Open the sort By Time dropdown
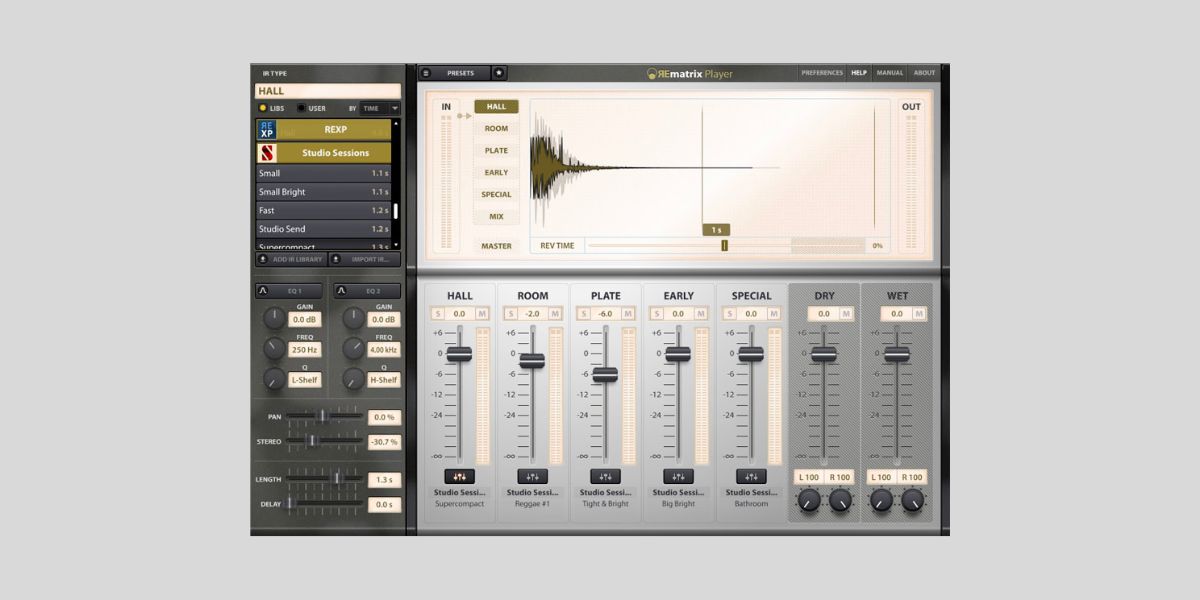1200x600 pixels. pyautogui.click(x=380, y=108)
